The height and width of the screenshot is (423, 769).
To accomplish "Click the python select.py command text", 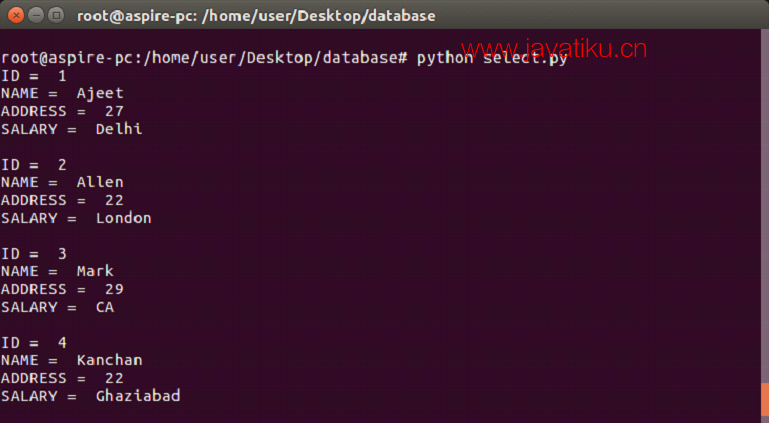I will tap(492, 58).
